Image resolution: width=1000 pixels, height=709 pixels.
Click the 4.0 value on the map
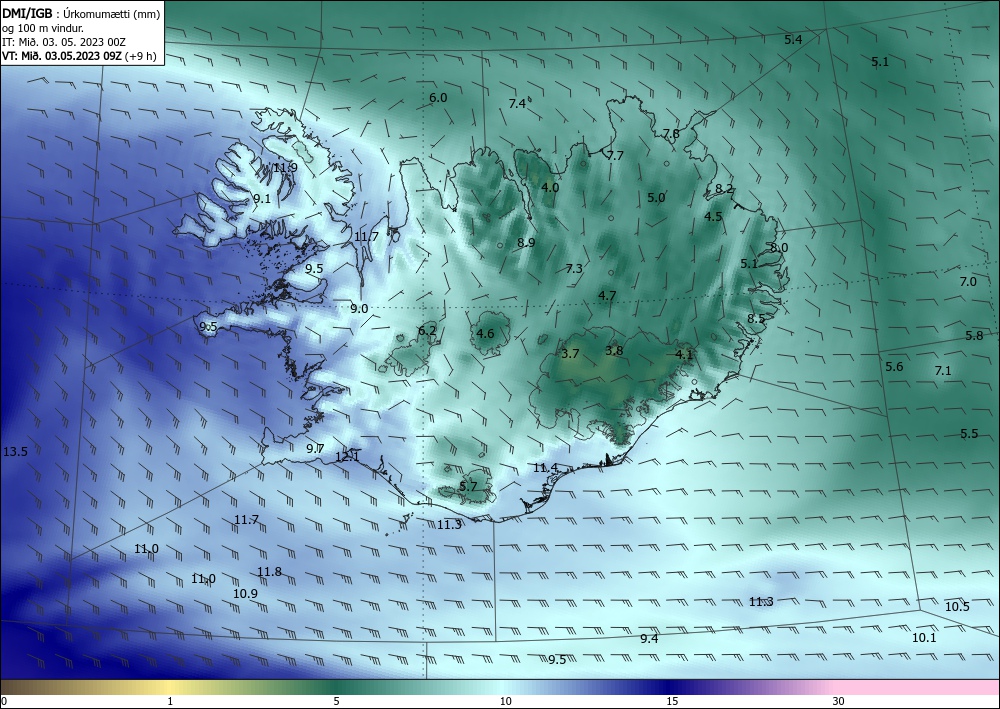(550, 187)
